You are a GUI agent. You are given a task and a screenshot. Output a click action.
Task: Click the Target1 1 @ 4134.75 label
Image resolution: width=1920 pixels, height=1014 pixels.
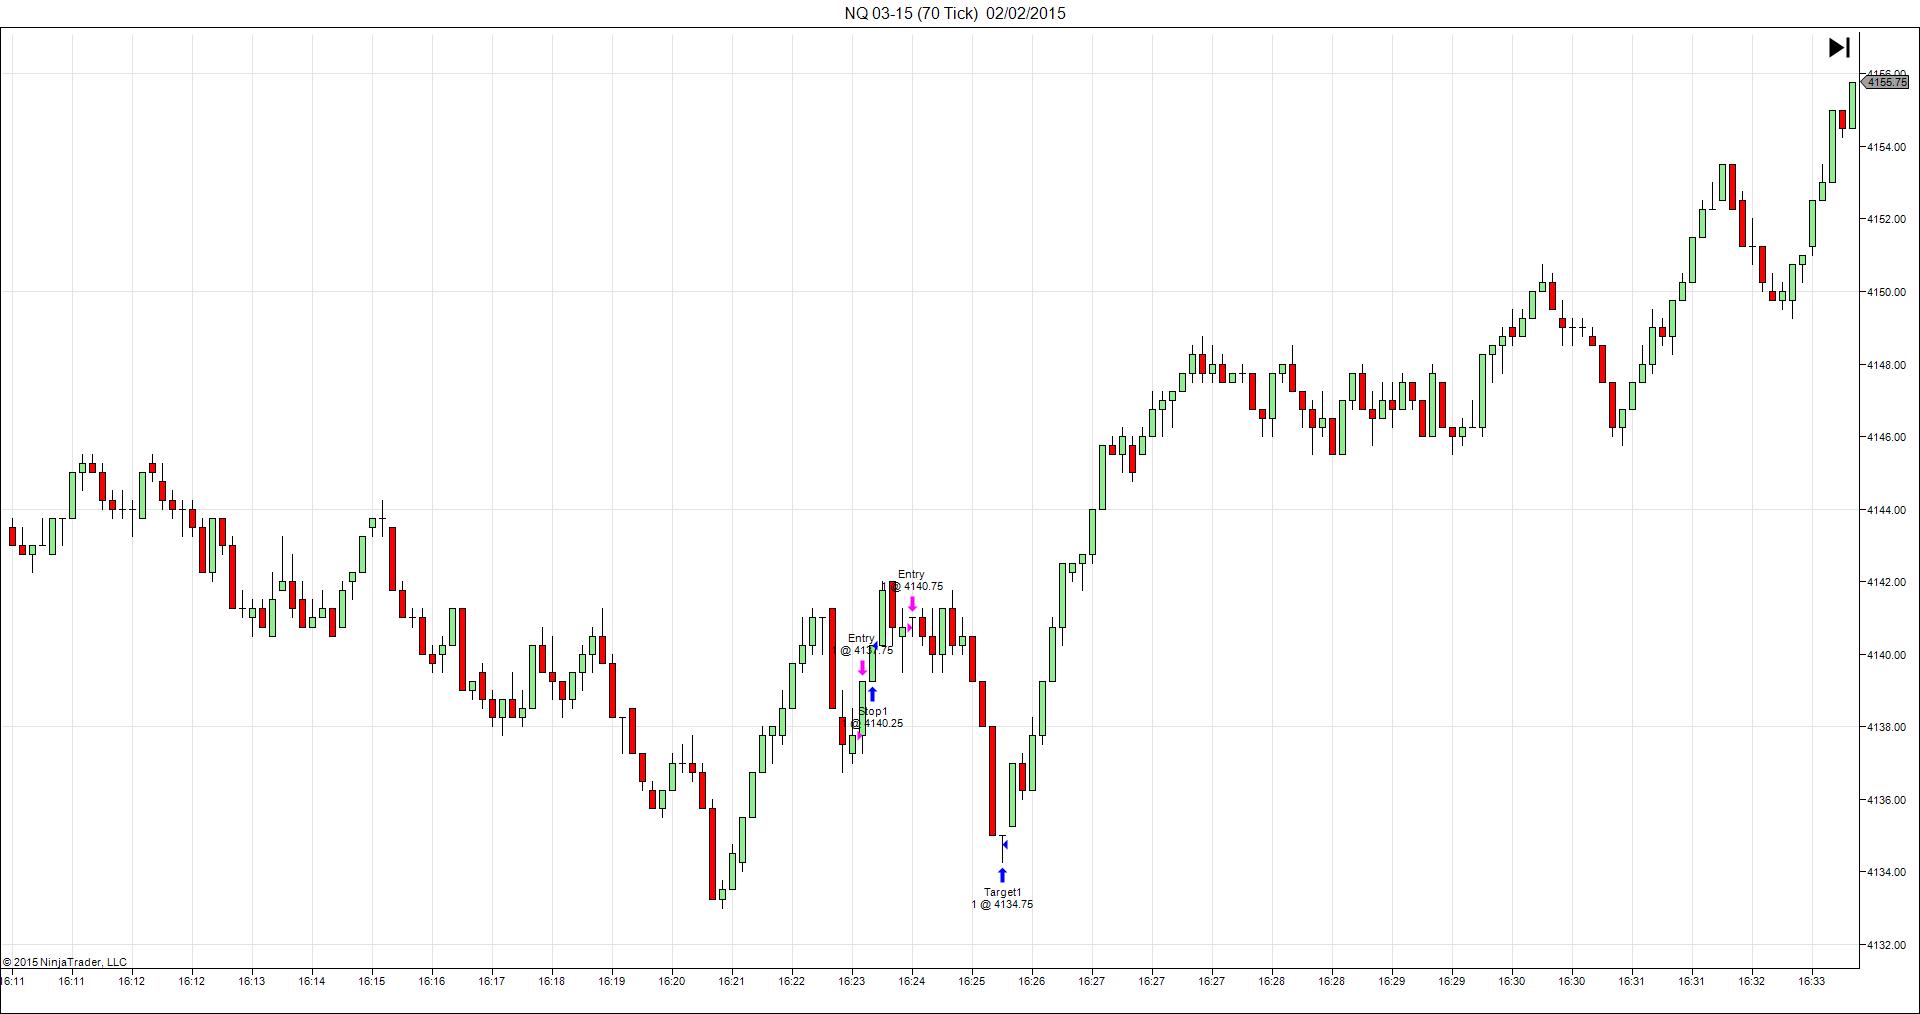coord(1002,898)
